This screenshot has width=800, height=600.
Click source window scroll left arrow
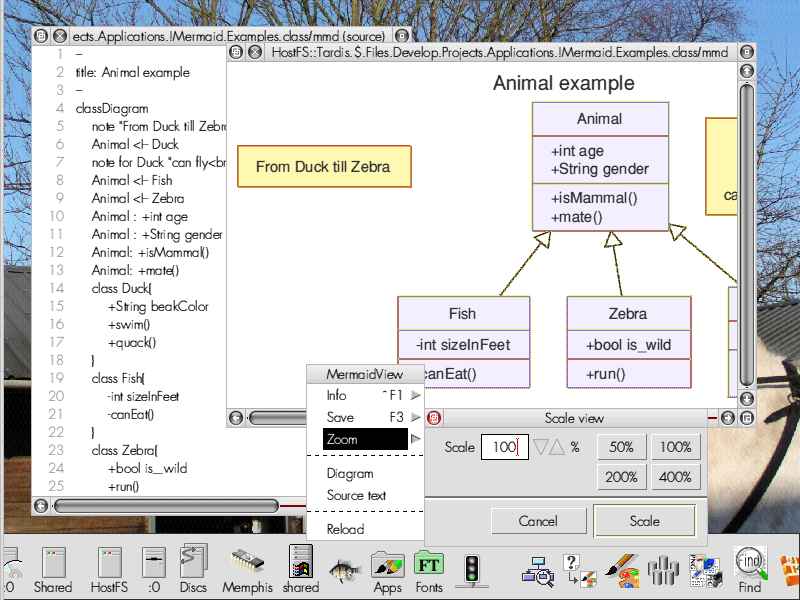(41, 506)
